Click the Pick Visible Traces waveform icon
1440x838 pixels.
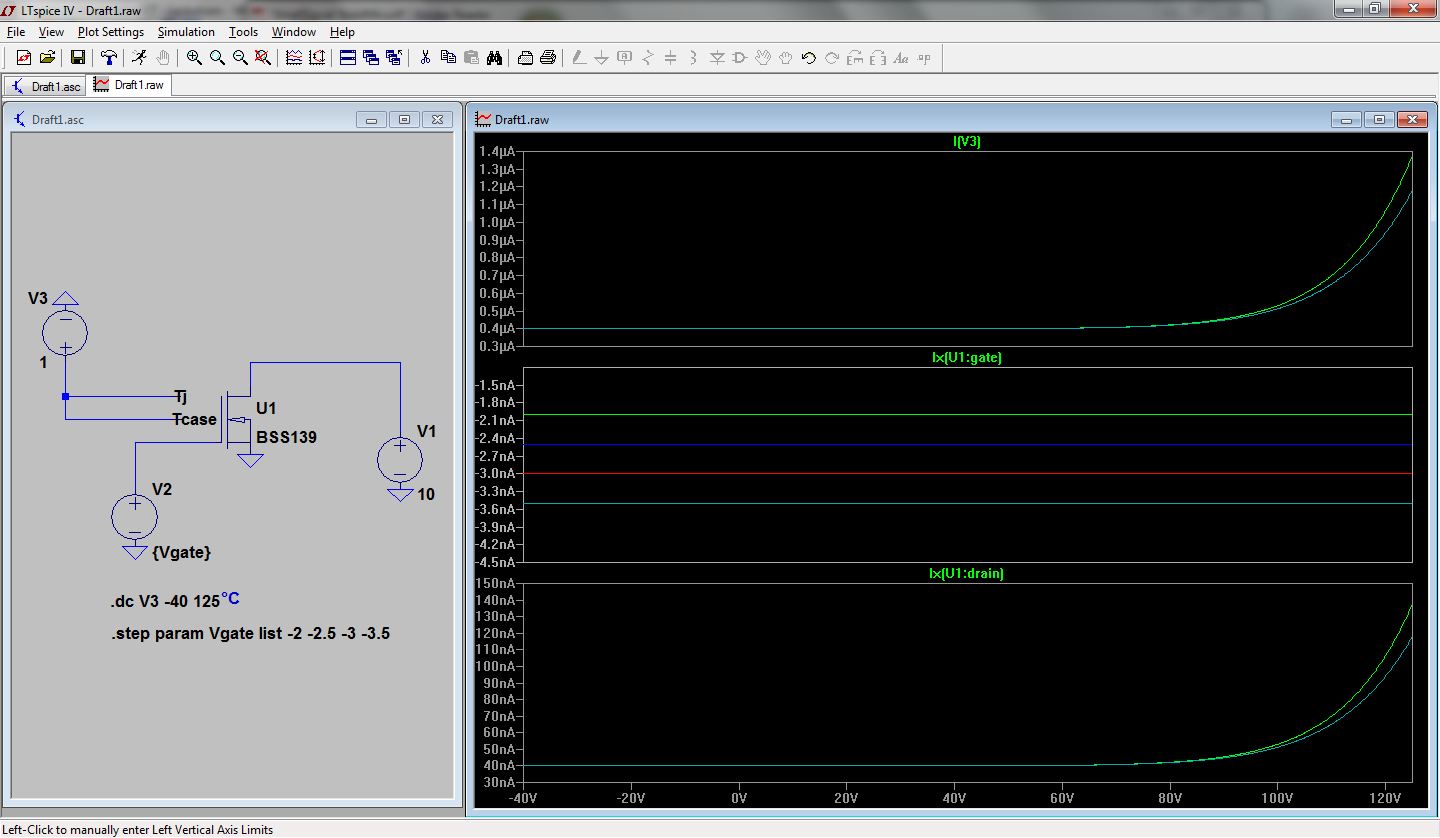pos(294,58)
